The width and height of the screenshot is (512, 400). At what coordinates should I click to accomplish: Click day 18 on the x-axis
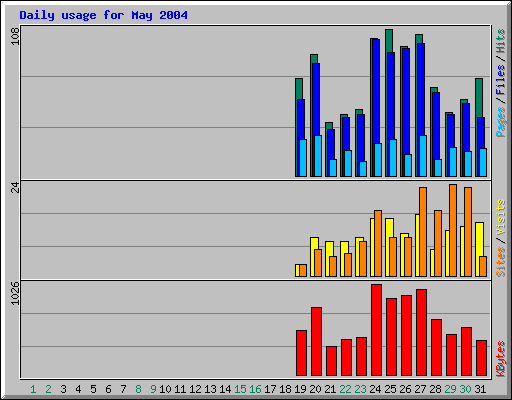click(285, 389)
